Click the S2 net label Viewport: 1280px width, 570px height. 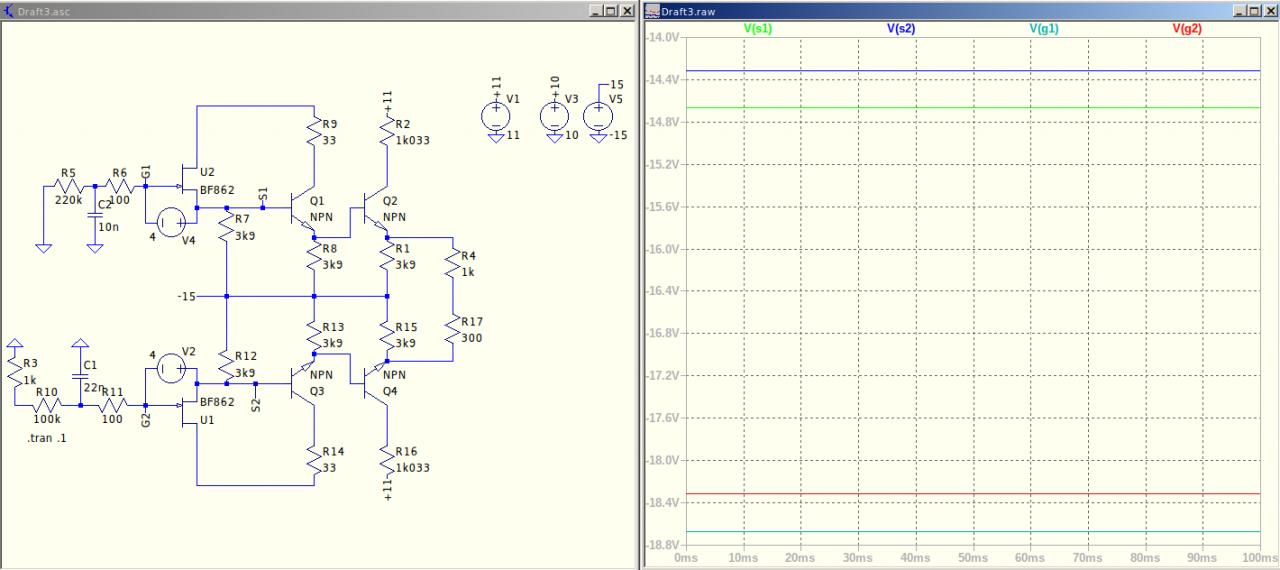pyautogui.click(x=256, y=405)
